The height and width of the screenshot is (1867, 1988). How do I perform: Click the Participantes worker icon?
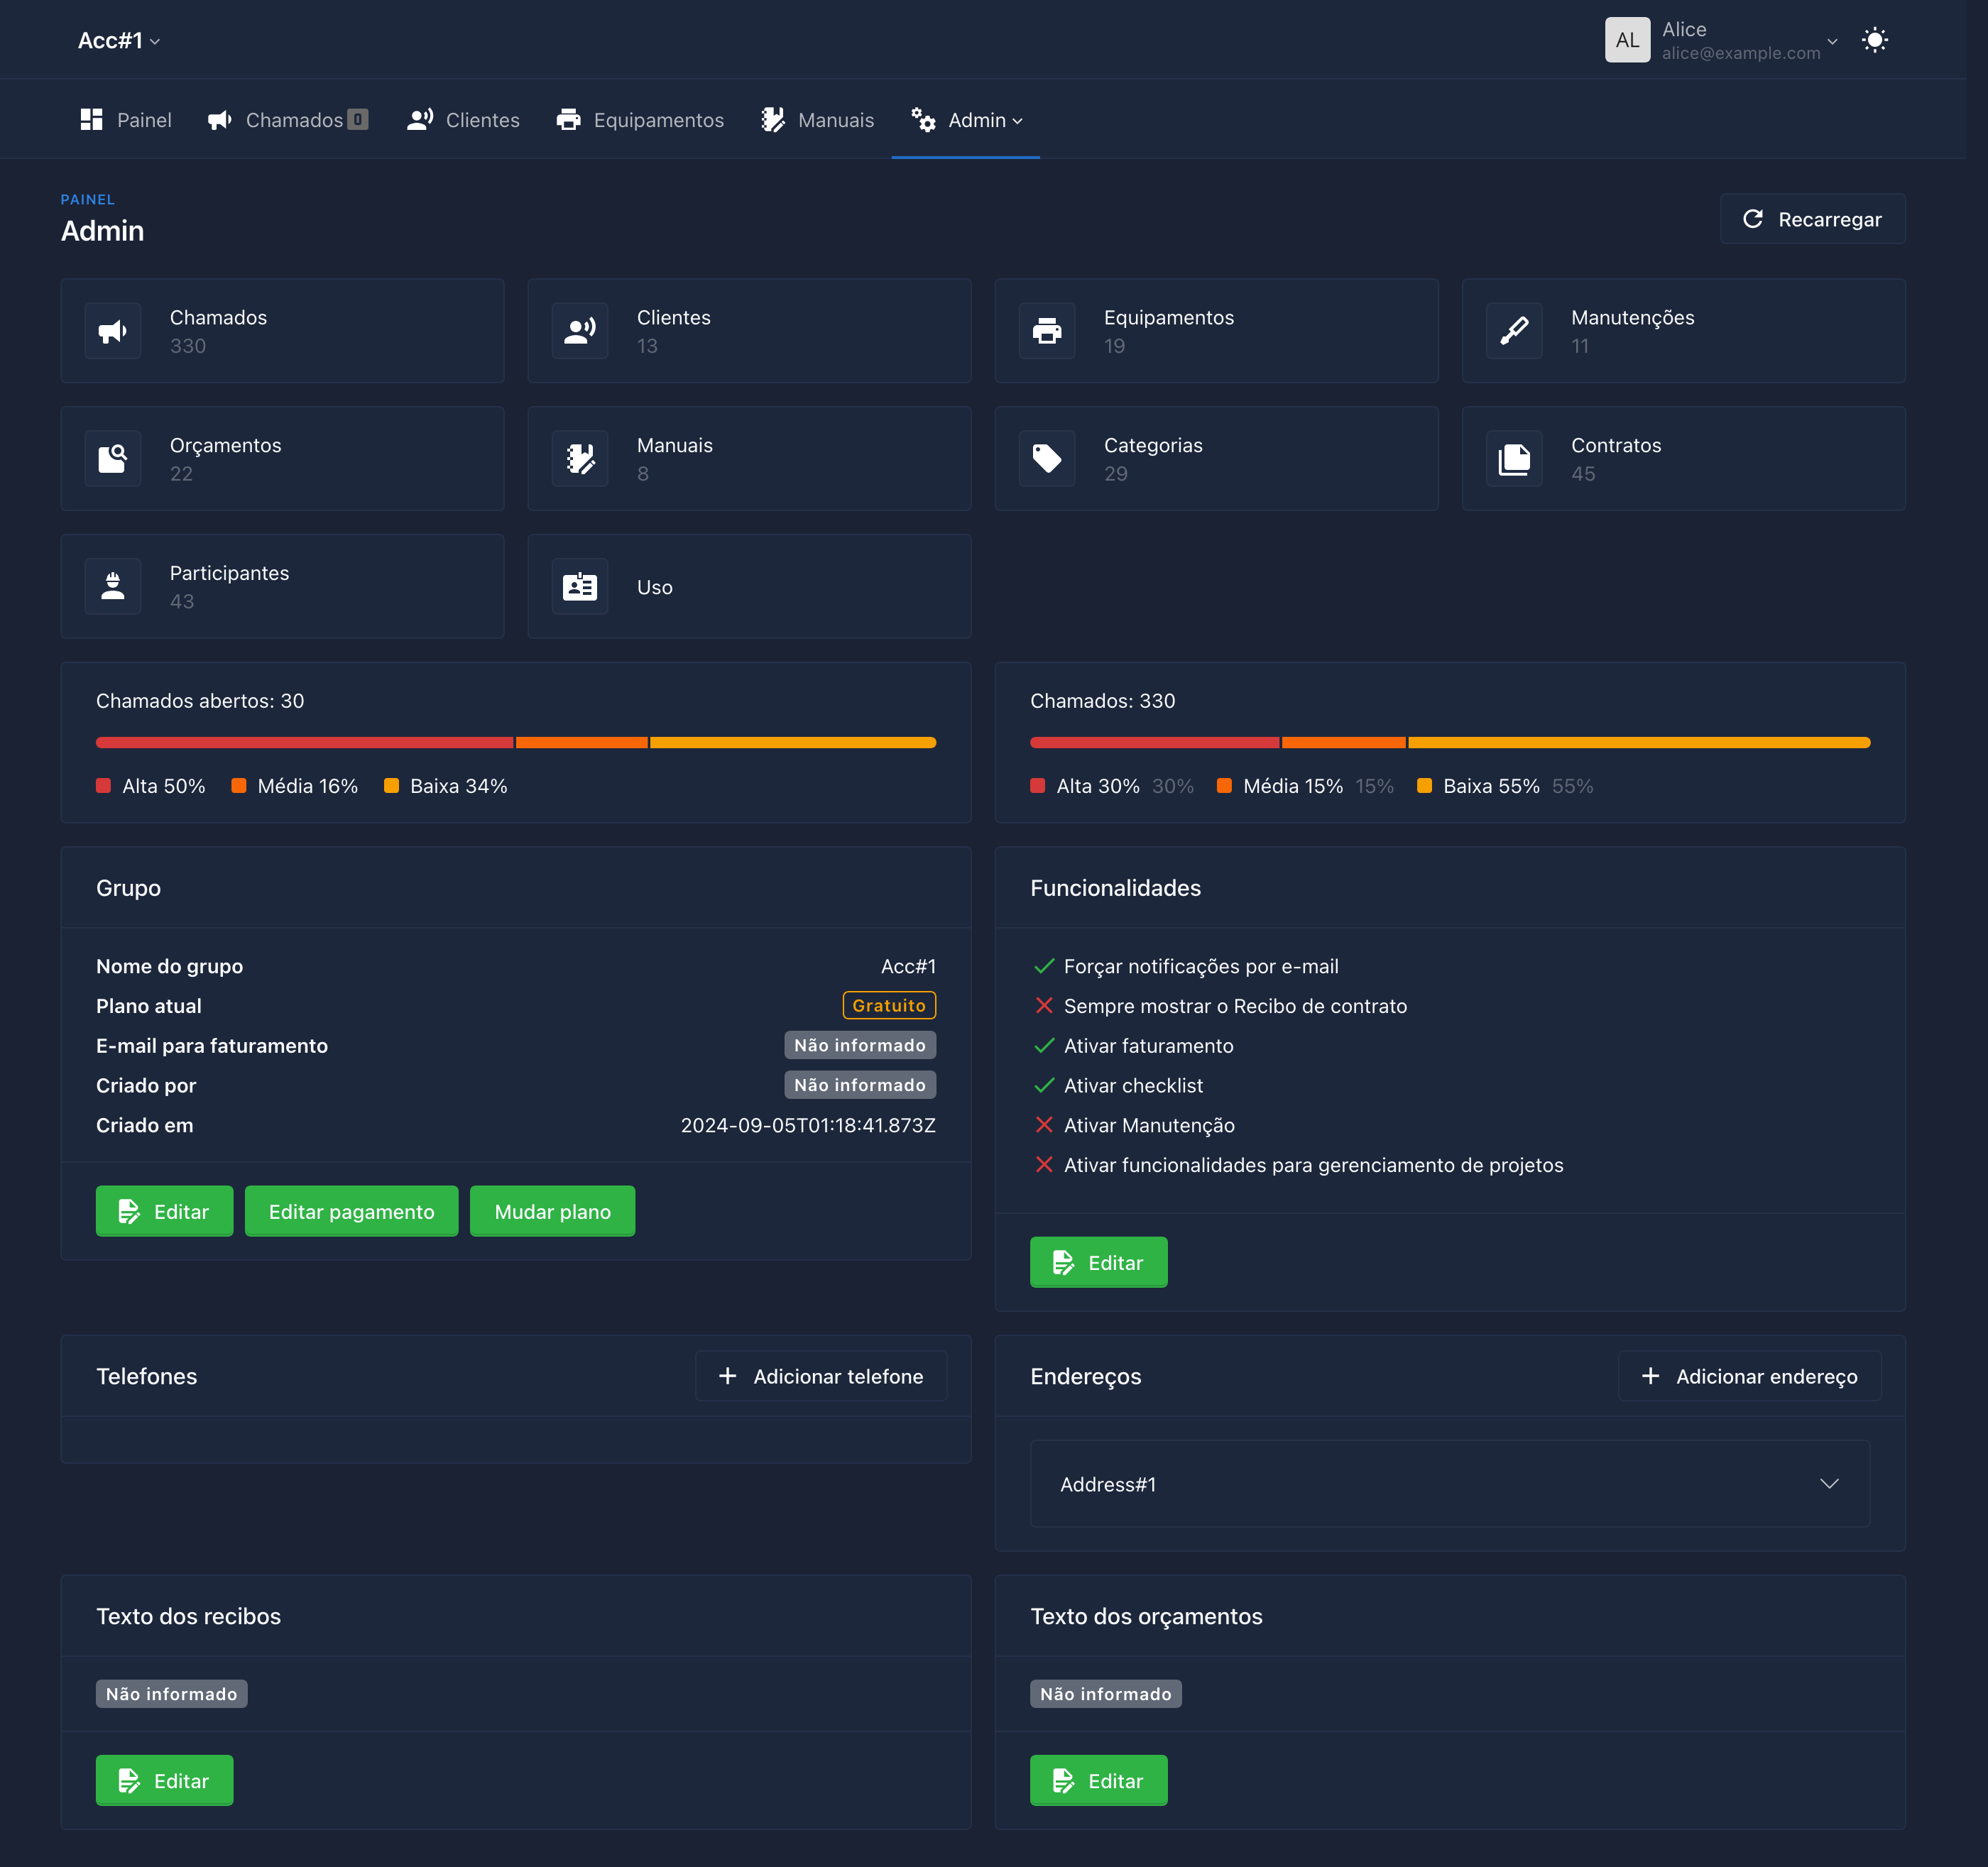coord(113,587)
